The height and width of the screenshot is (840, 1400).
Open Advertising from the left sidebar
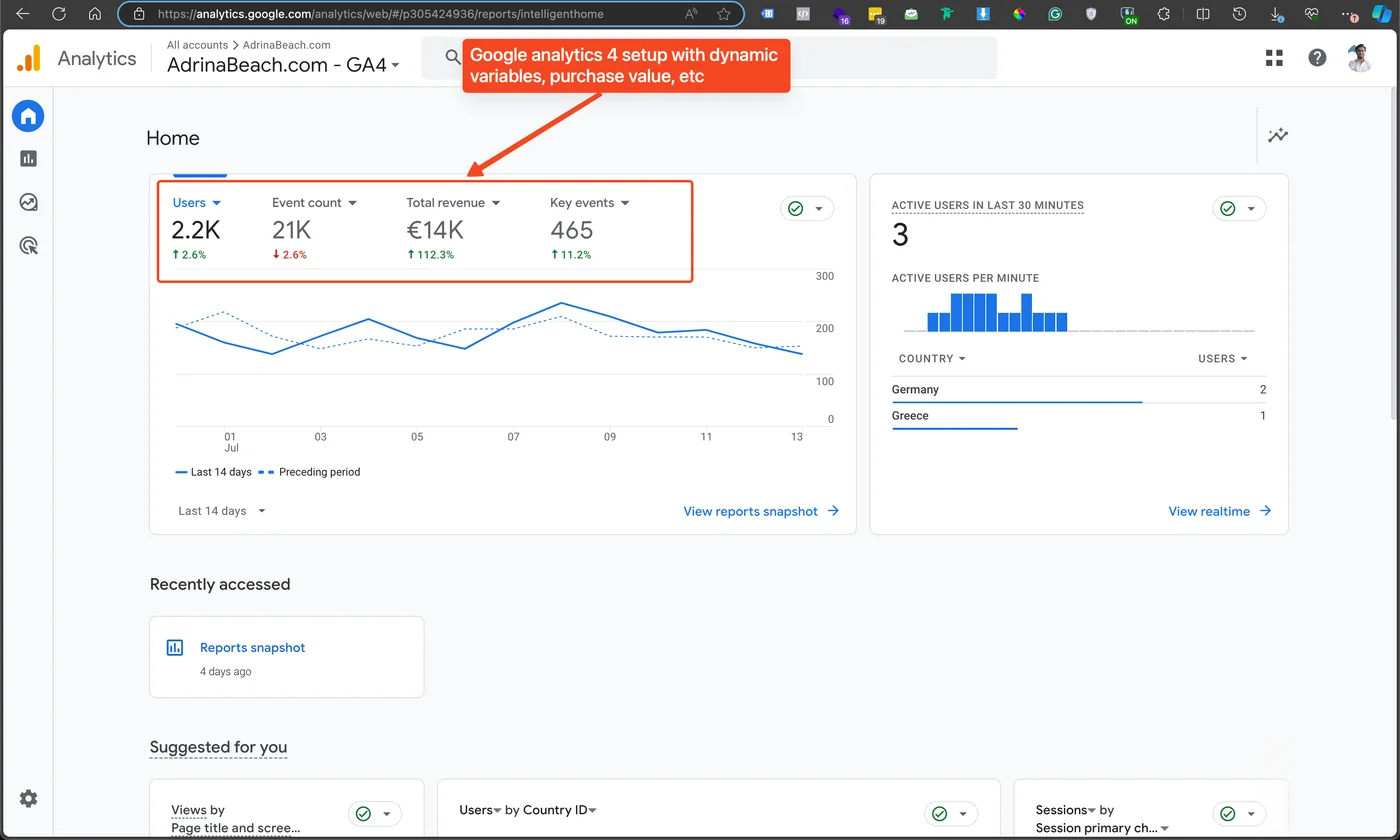(28, 246)
